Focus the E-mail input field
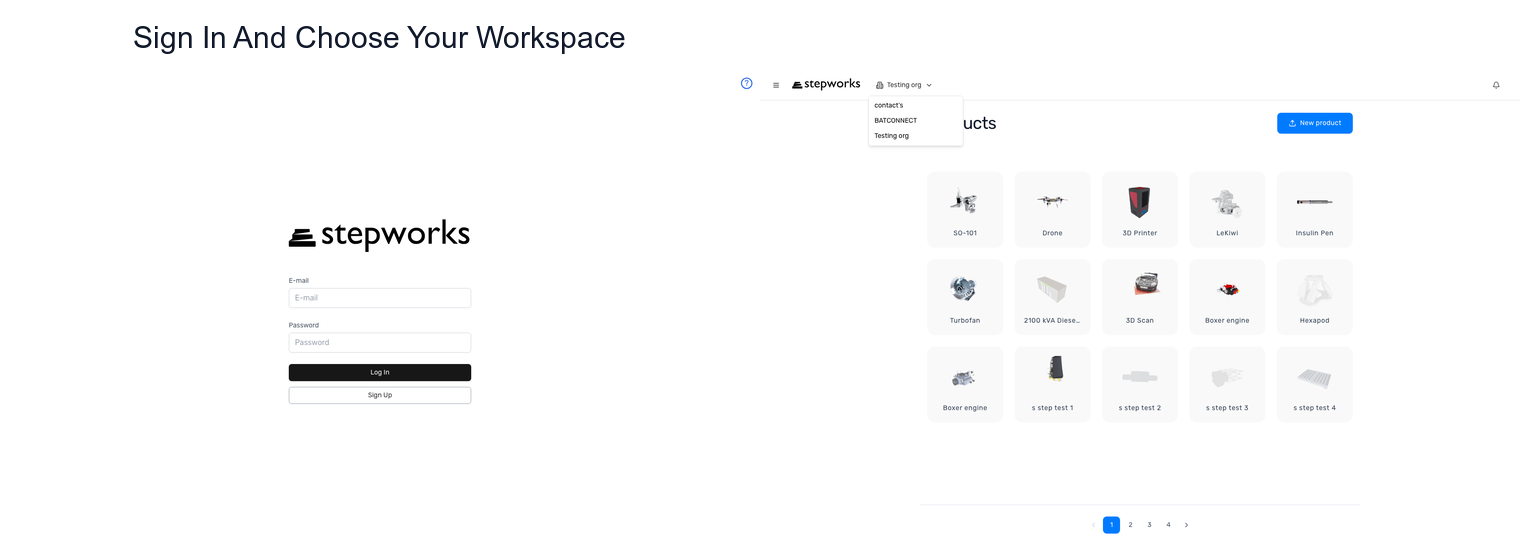 380,298
